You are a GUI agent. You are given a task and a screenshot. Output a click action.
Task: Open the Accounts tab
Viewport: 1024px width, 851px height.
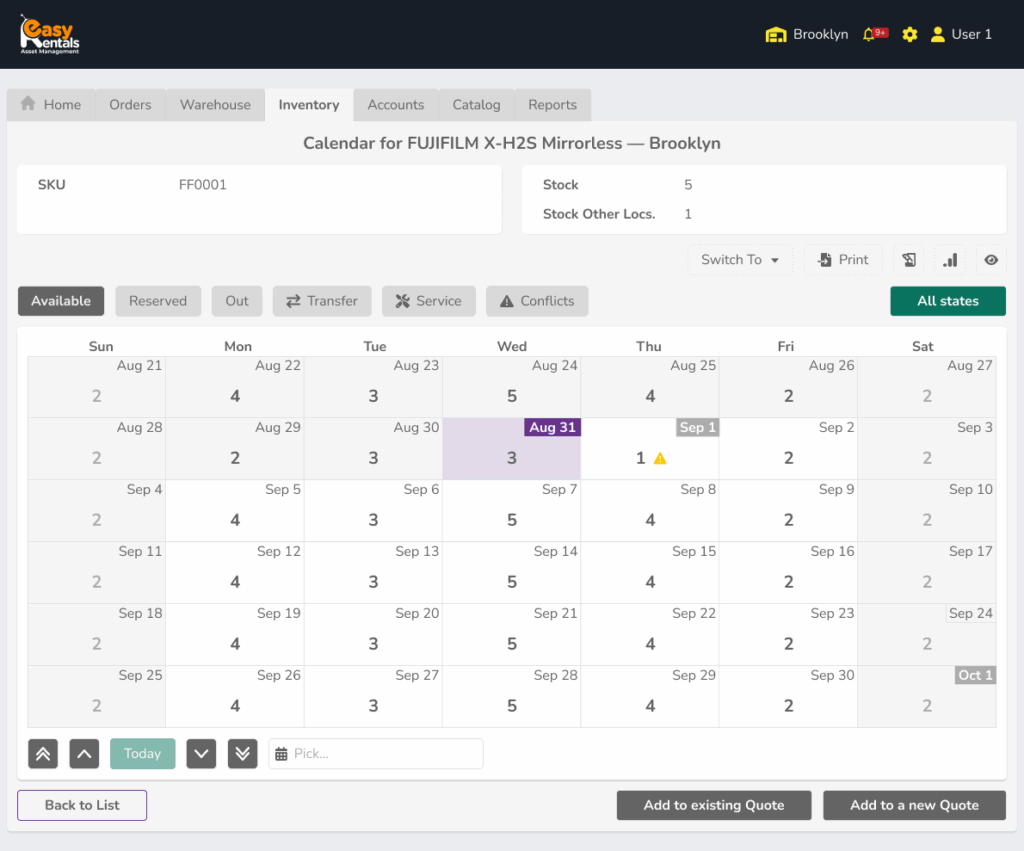(396, 104)
